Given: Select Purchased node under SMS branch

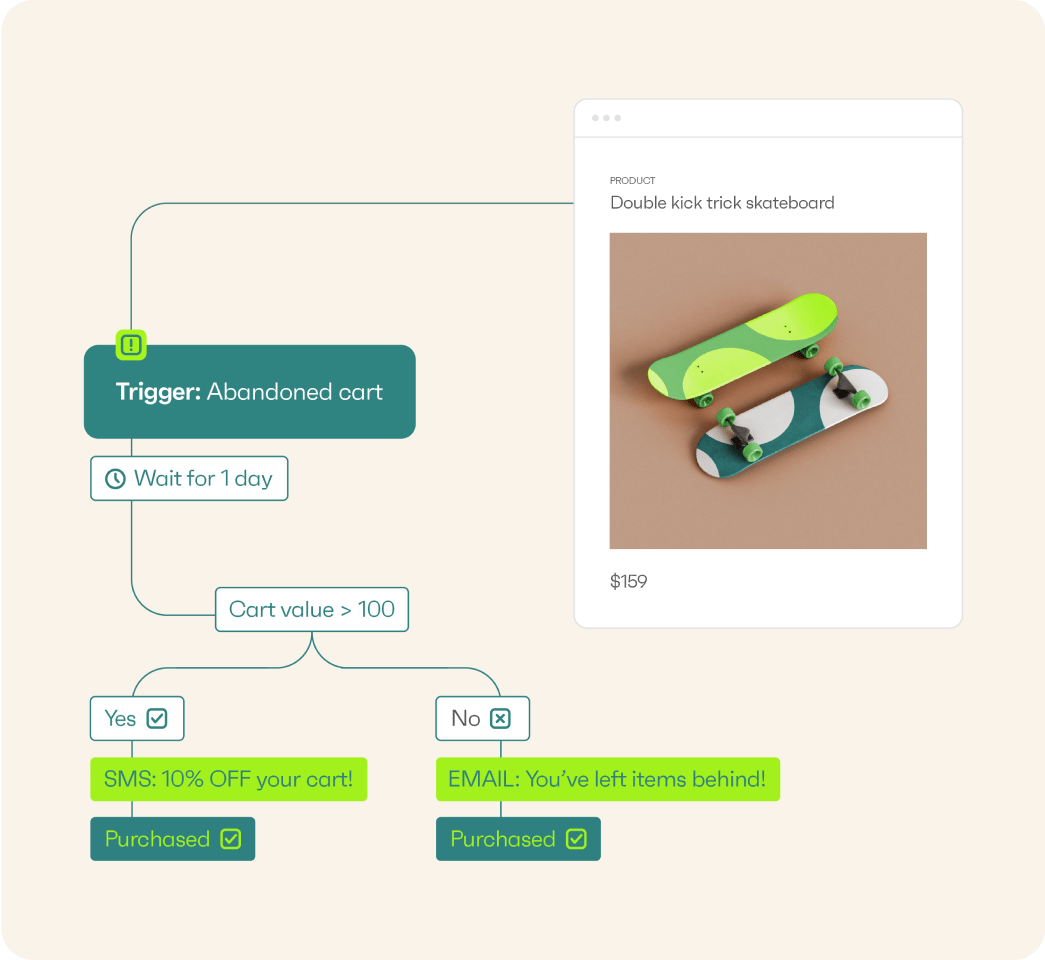Looking at the screenshot, I should click(x=173, y=839).
